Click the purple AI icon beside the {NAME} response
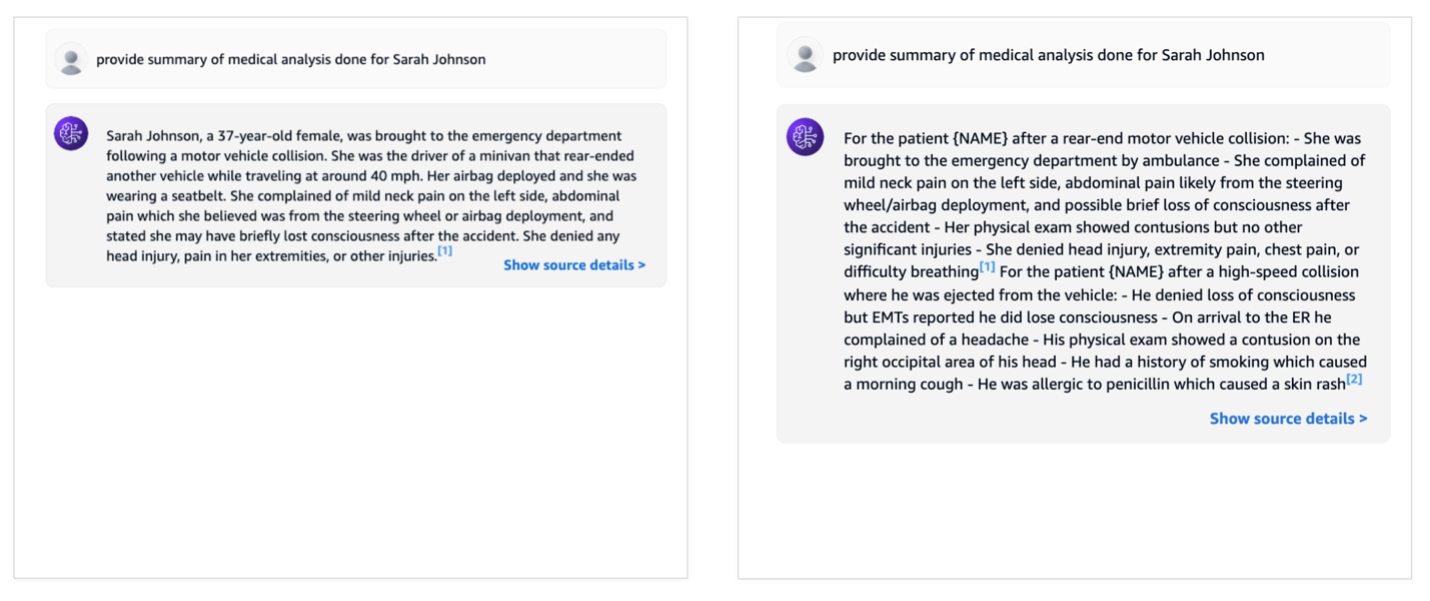Screen dimensions: 1430x601 point(805,137)
